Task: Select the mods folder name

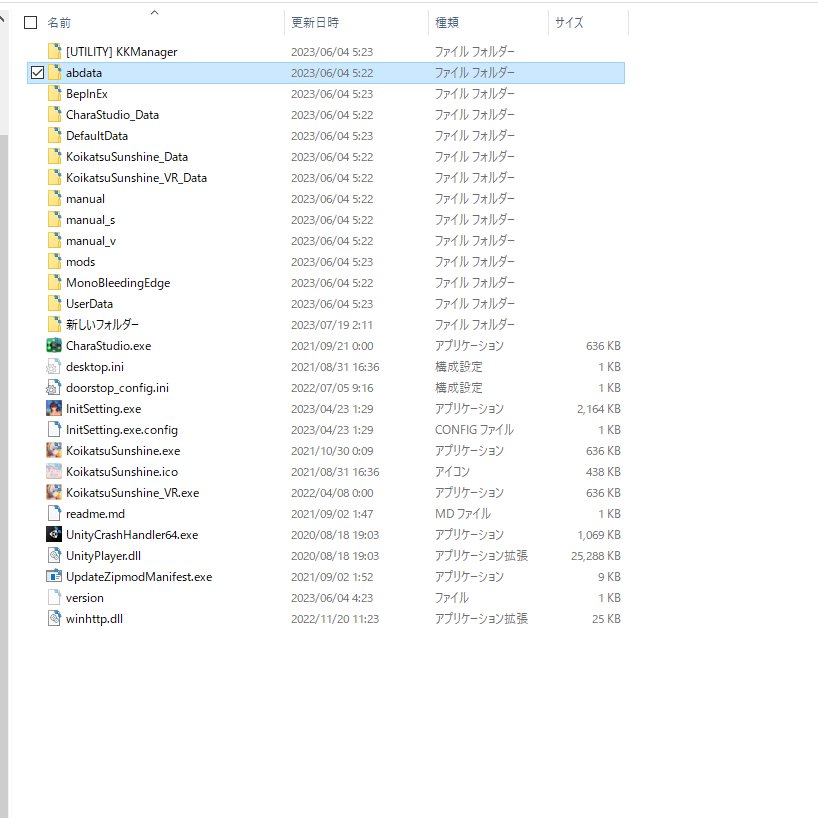Action: [81, 262]
